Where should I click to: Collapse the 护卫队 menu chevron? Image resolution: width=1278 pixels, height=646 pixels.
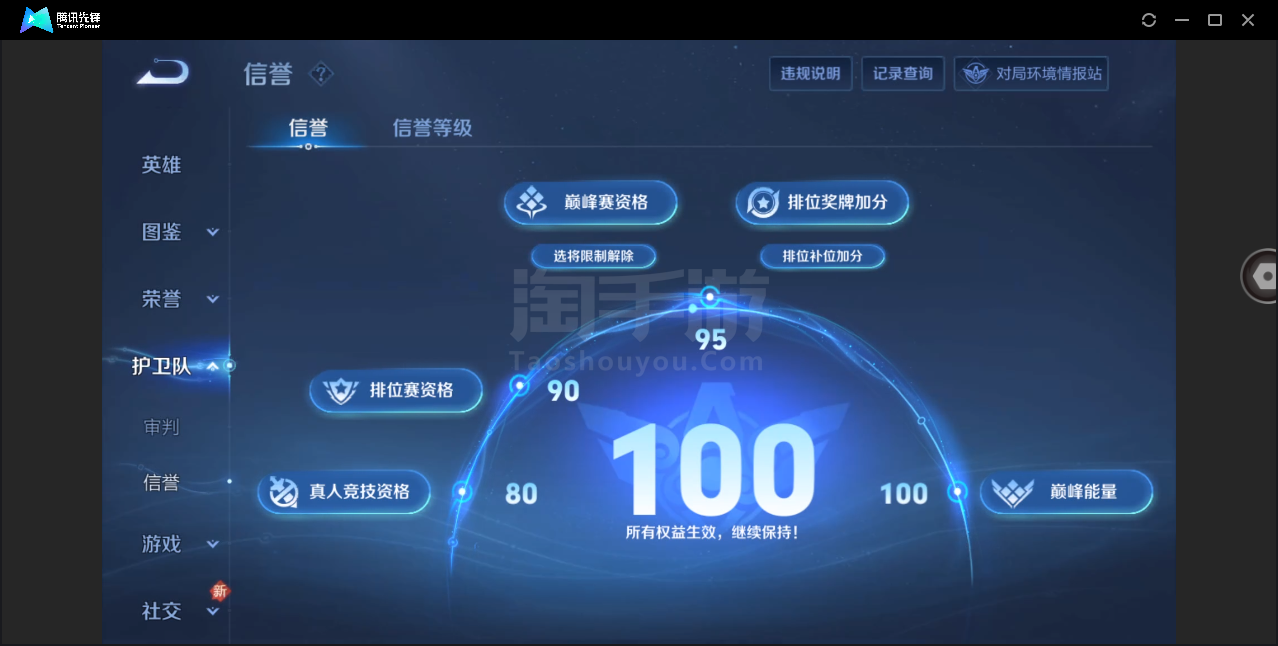coord(213,366)
